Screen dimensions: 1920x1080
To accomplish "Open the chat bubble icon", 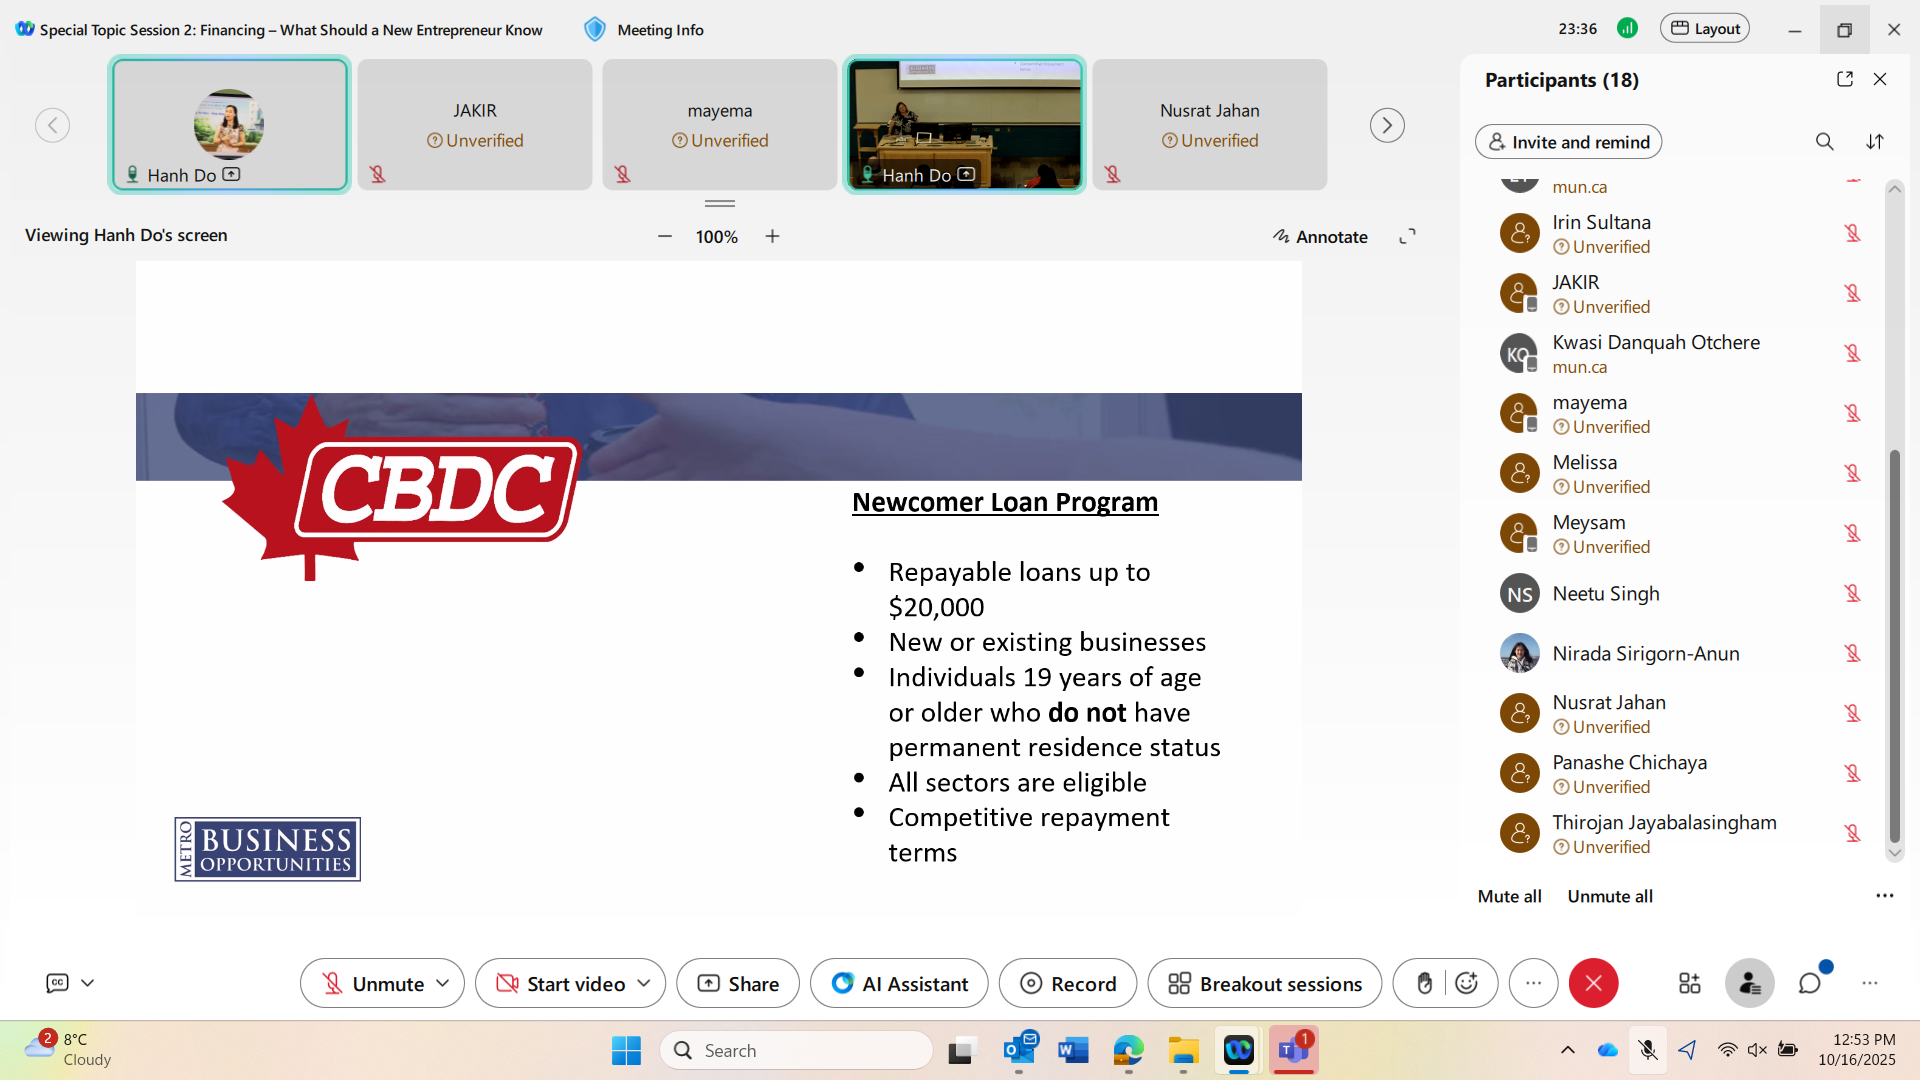I will 1810,984.
